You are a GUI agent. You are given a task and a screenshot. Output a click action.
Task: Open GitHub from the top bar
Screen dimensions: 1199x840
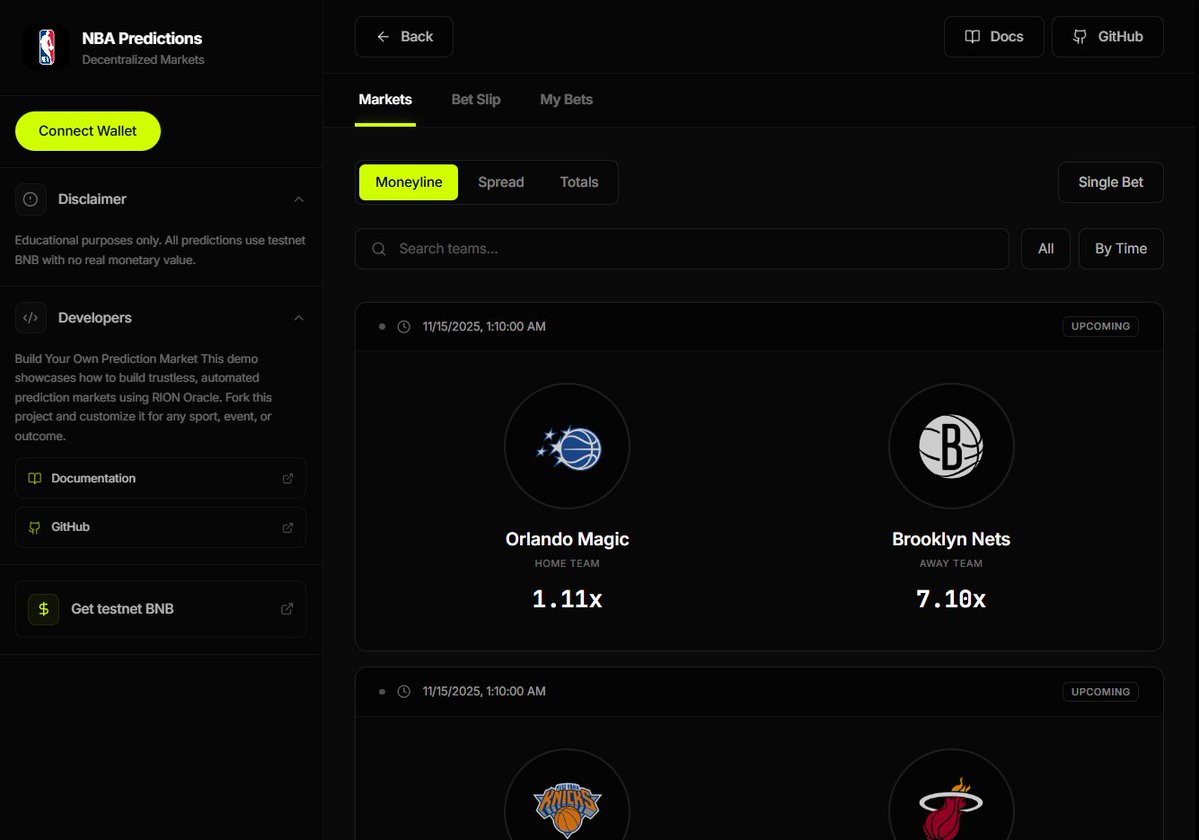click(1107, 37)
